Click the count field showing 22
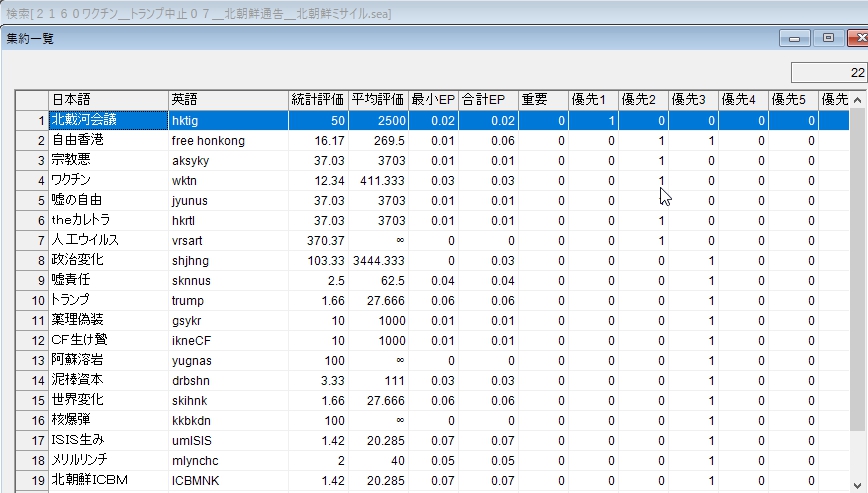The width and height of the screenshot is (868, 493). [828, 73]
